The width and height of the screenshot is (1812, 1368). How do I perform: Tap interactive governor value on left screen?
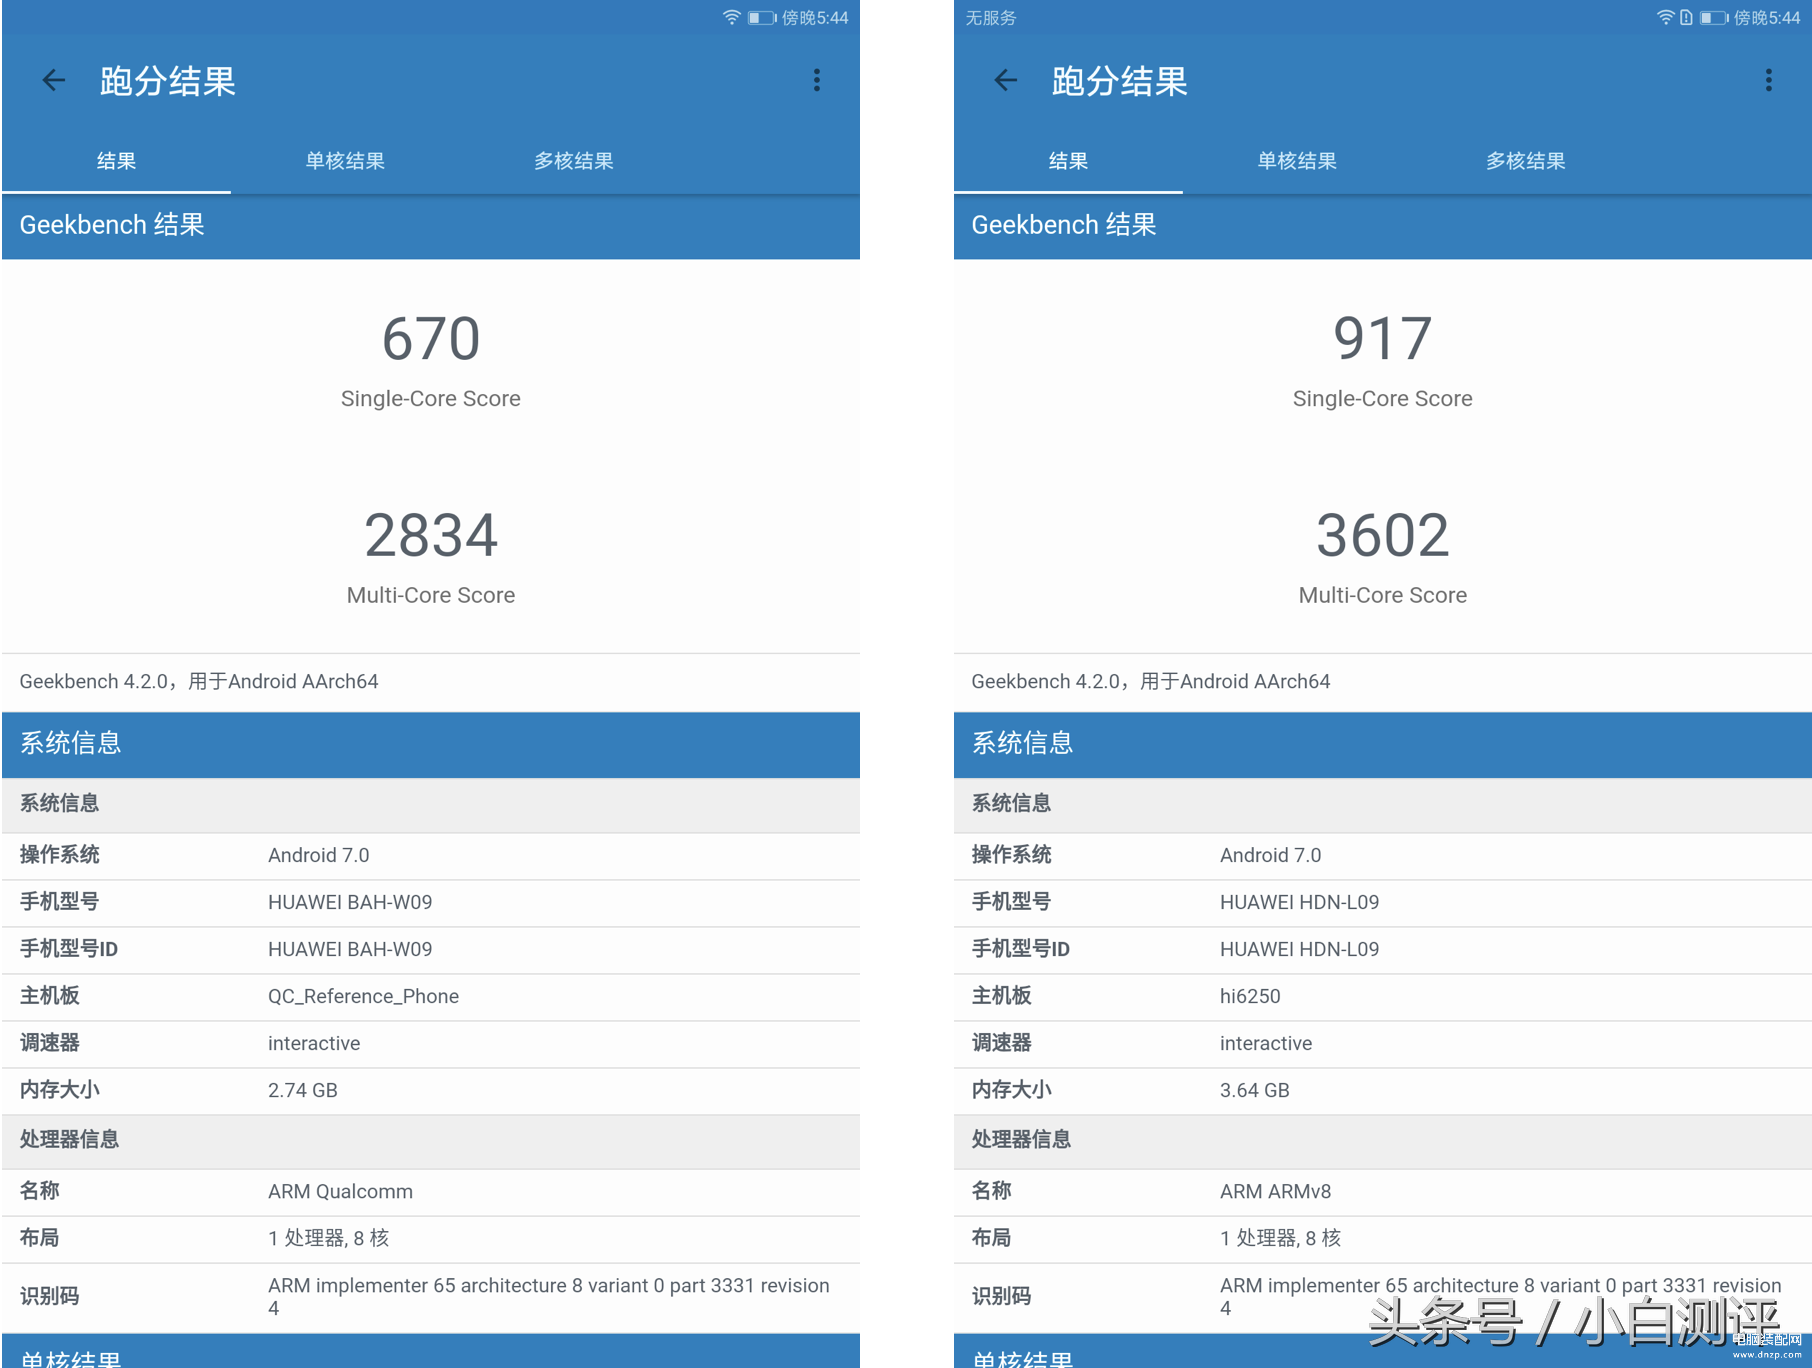314,1043
